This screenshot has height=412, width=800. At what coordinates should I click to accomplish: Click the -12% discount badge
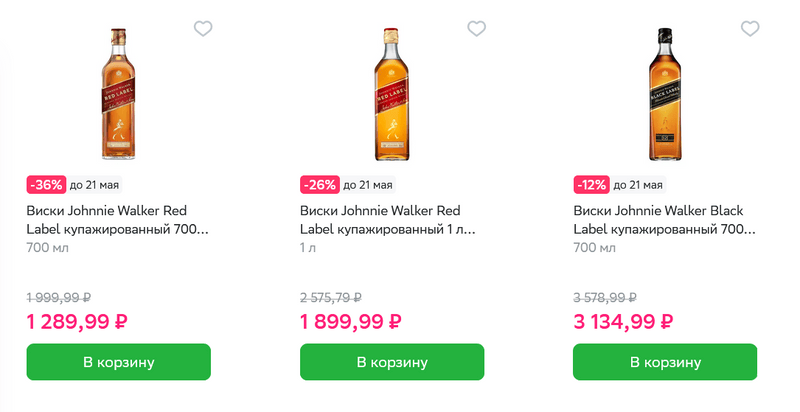point(593,185)
